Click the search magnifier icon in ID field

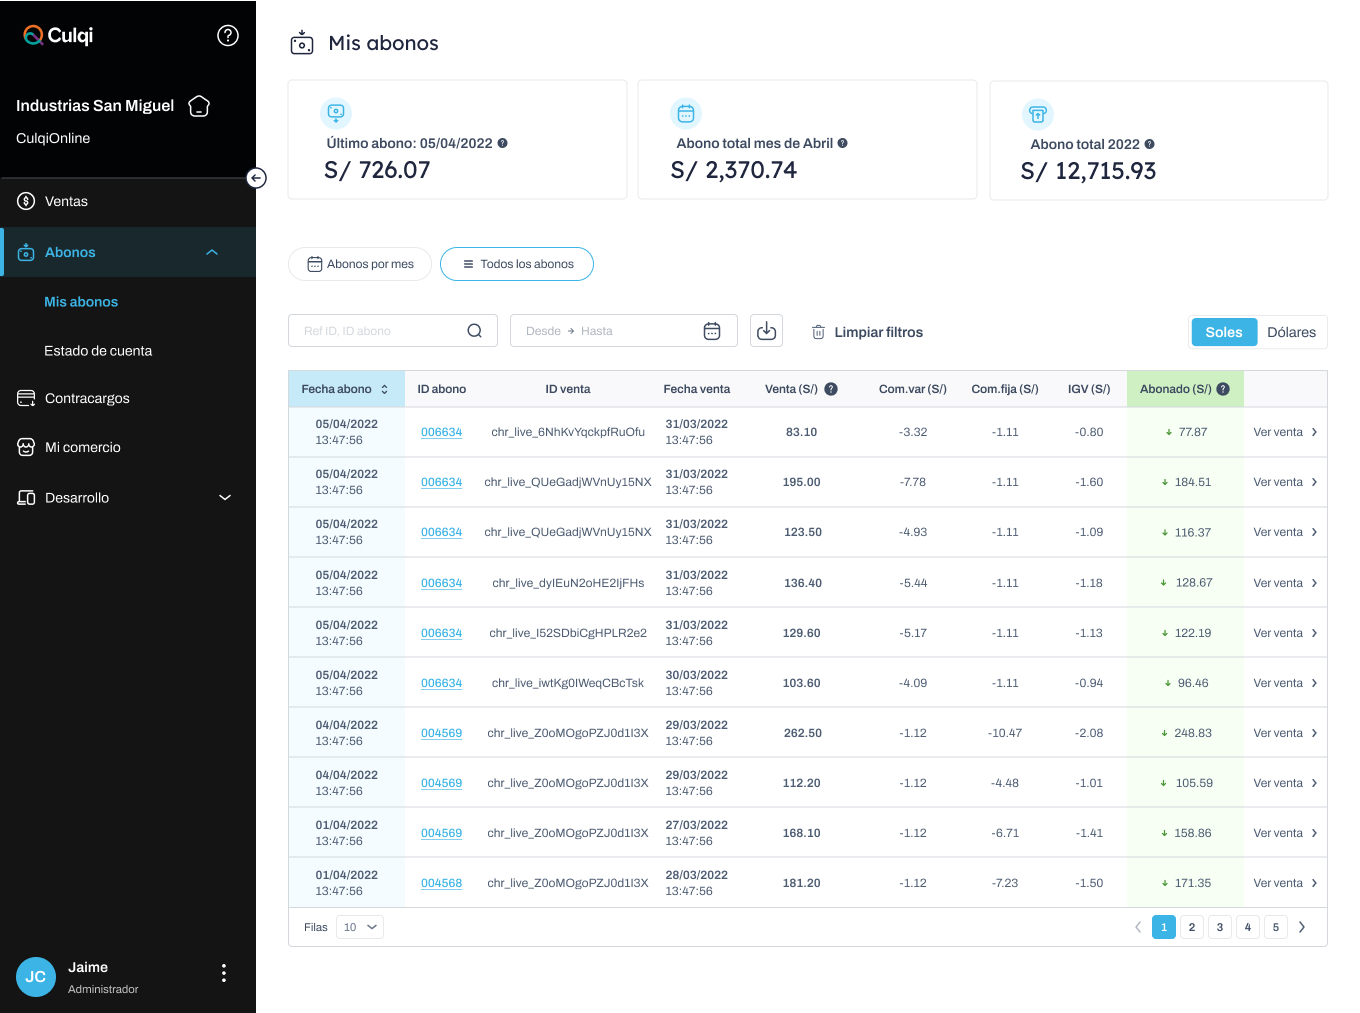[475, 331]
